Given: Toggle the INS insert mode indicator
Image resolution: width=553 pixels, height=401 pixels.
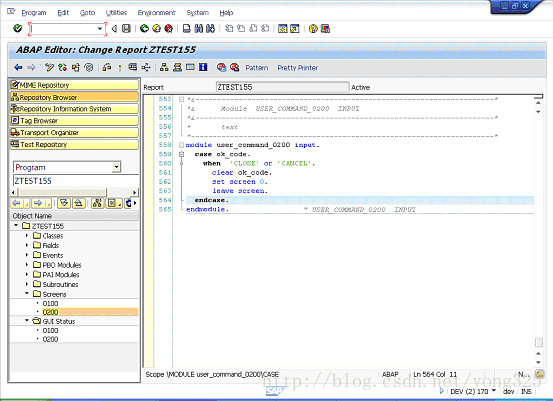Looking at the screenshot, I should 526,391.
